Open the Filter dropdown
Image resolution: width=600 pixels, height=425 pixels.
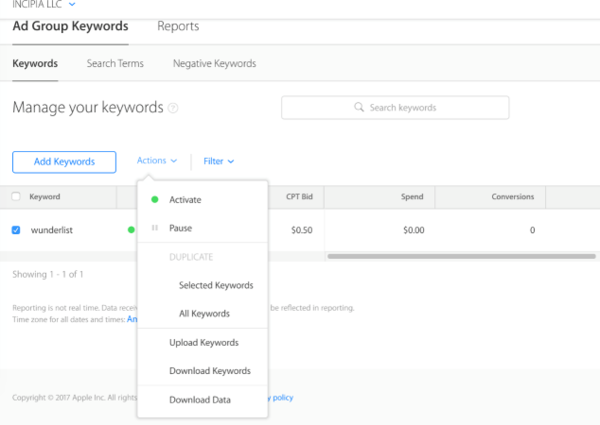(x=218, y=161)
